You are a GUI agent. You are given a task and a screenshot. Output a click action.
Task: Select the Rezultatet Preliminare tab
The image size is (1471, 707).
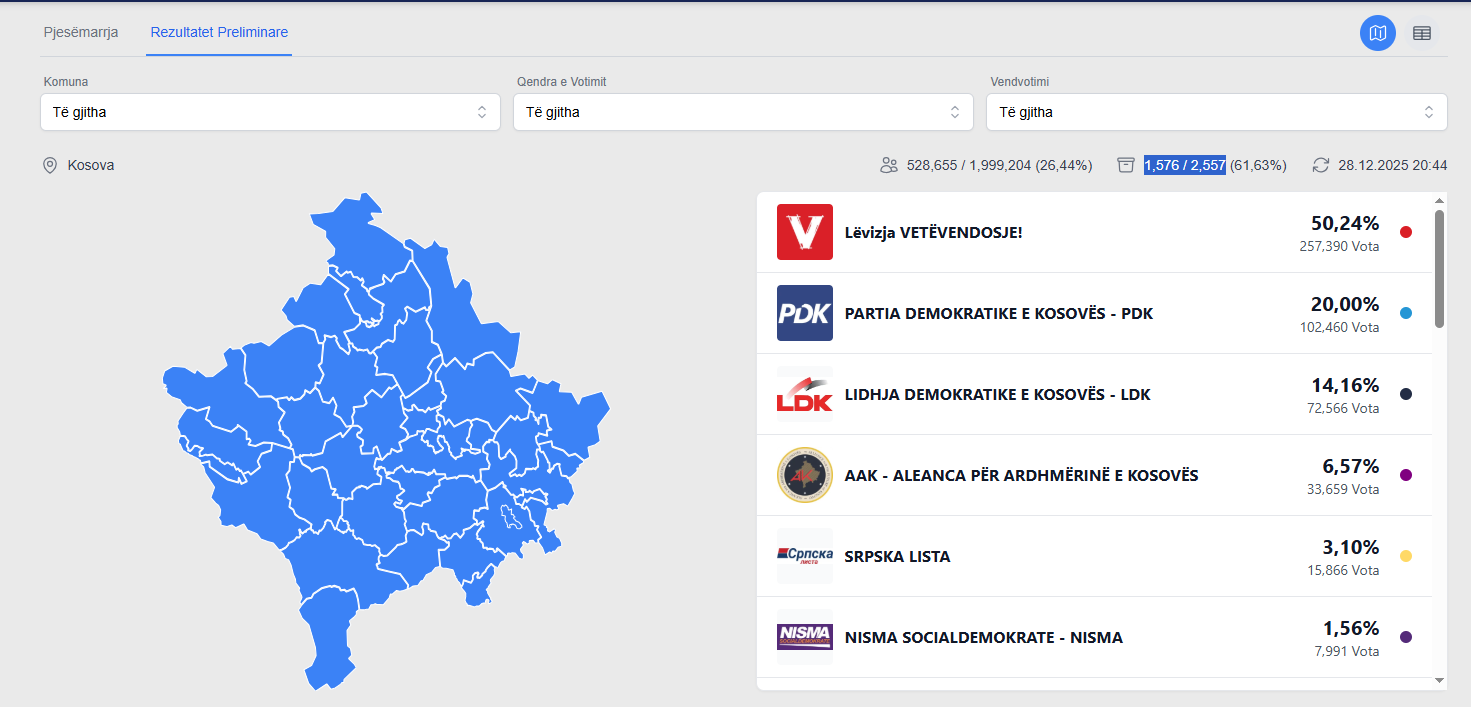(x=219, y=32)
